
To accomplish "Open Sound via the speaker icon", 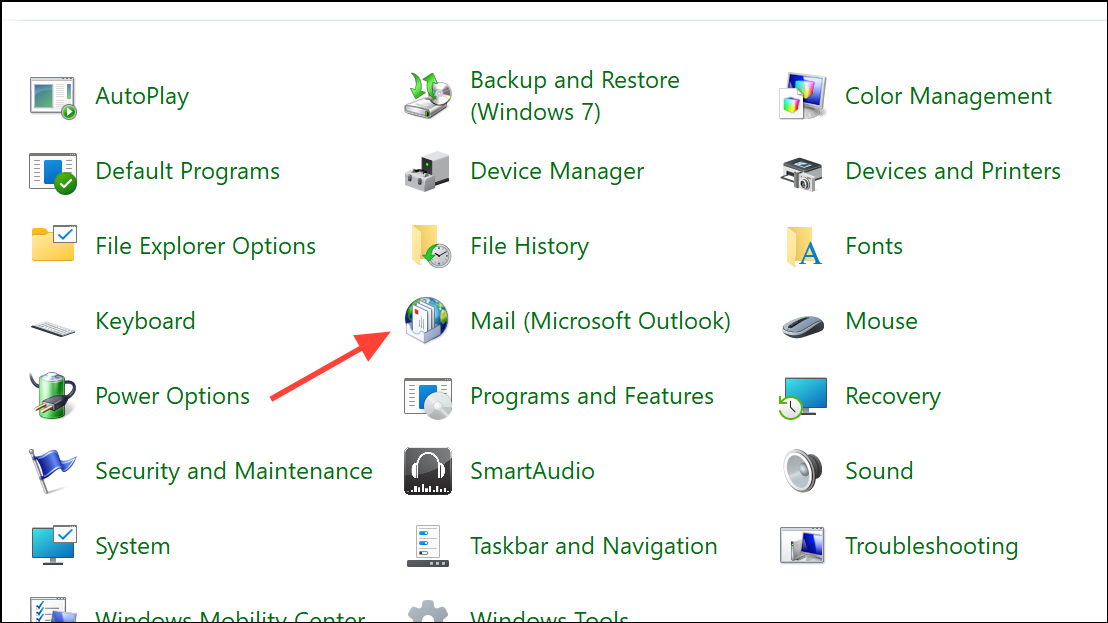I will pos(803,470).
